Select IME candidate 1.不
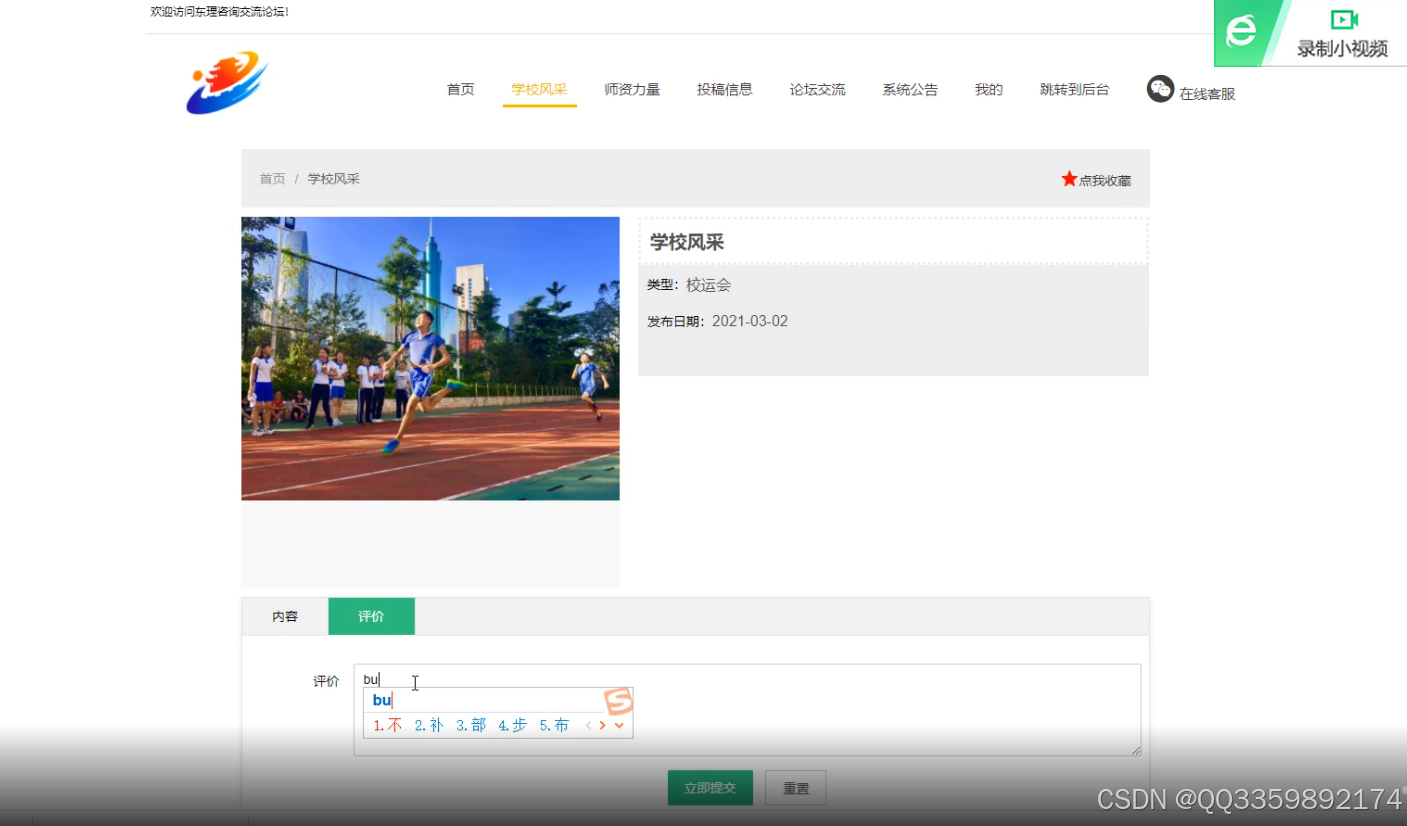This screenshot has width=1407, height=826. coord(388,726)
